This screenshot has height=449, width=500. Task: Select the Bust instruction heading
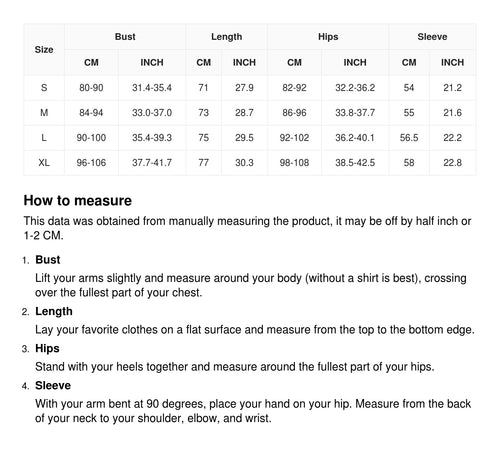tap(48, 260)
